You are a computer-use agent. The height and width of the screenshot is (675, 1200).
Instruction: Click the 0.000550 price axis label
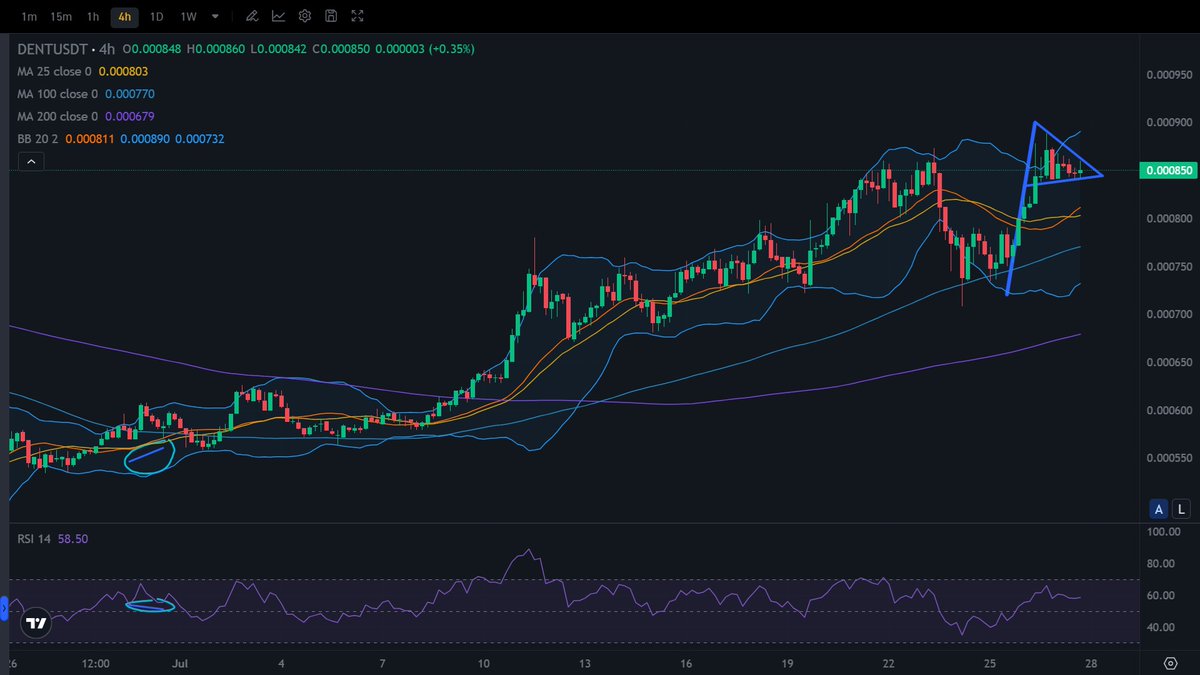tap(1167, 459)
